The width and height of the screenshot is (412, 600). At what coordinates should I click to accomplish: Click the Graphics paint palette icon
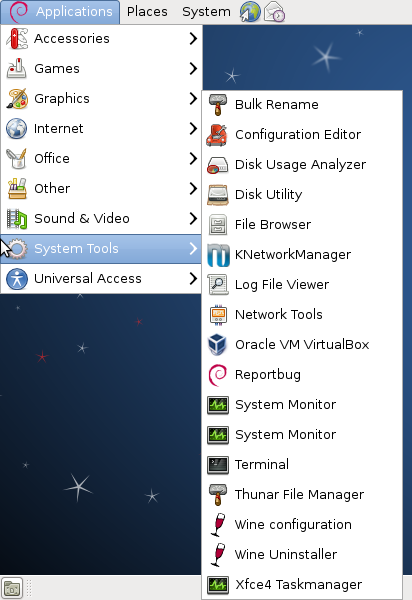(17, 98)
